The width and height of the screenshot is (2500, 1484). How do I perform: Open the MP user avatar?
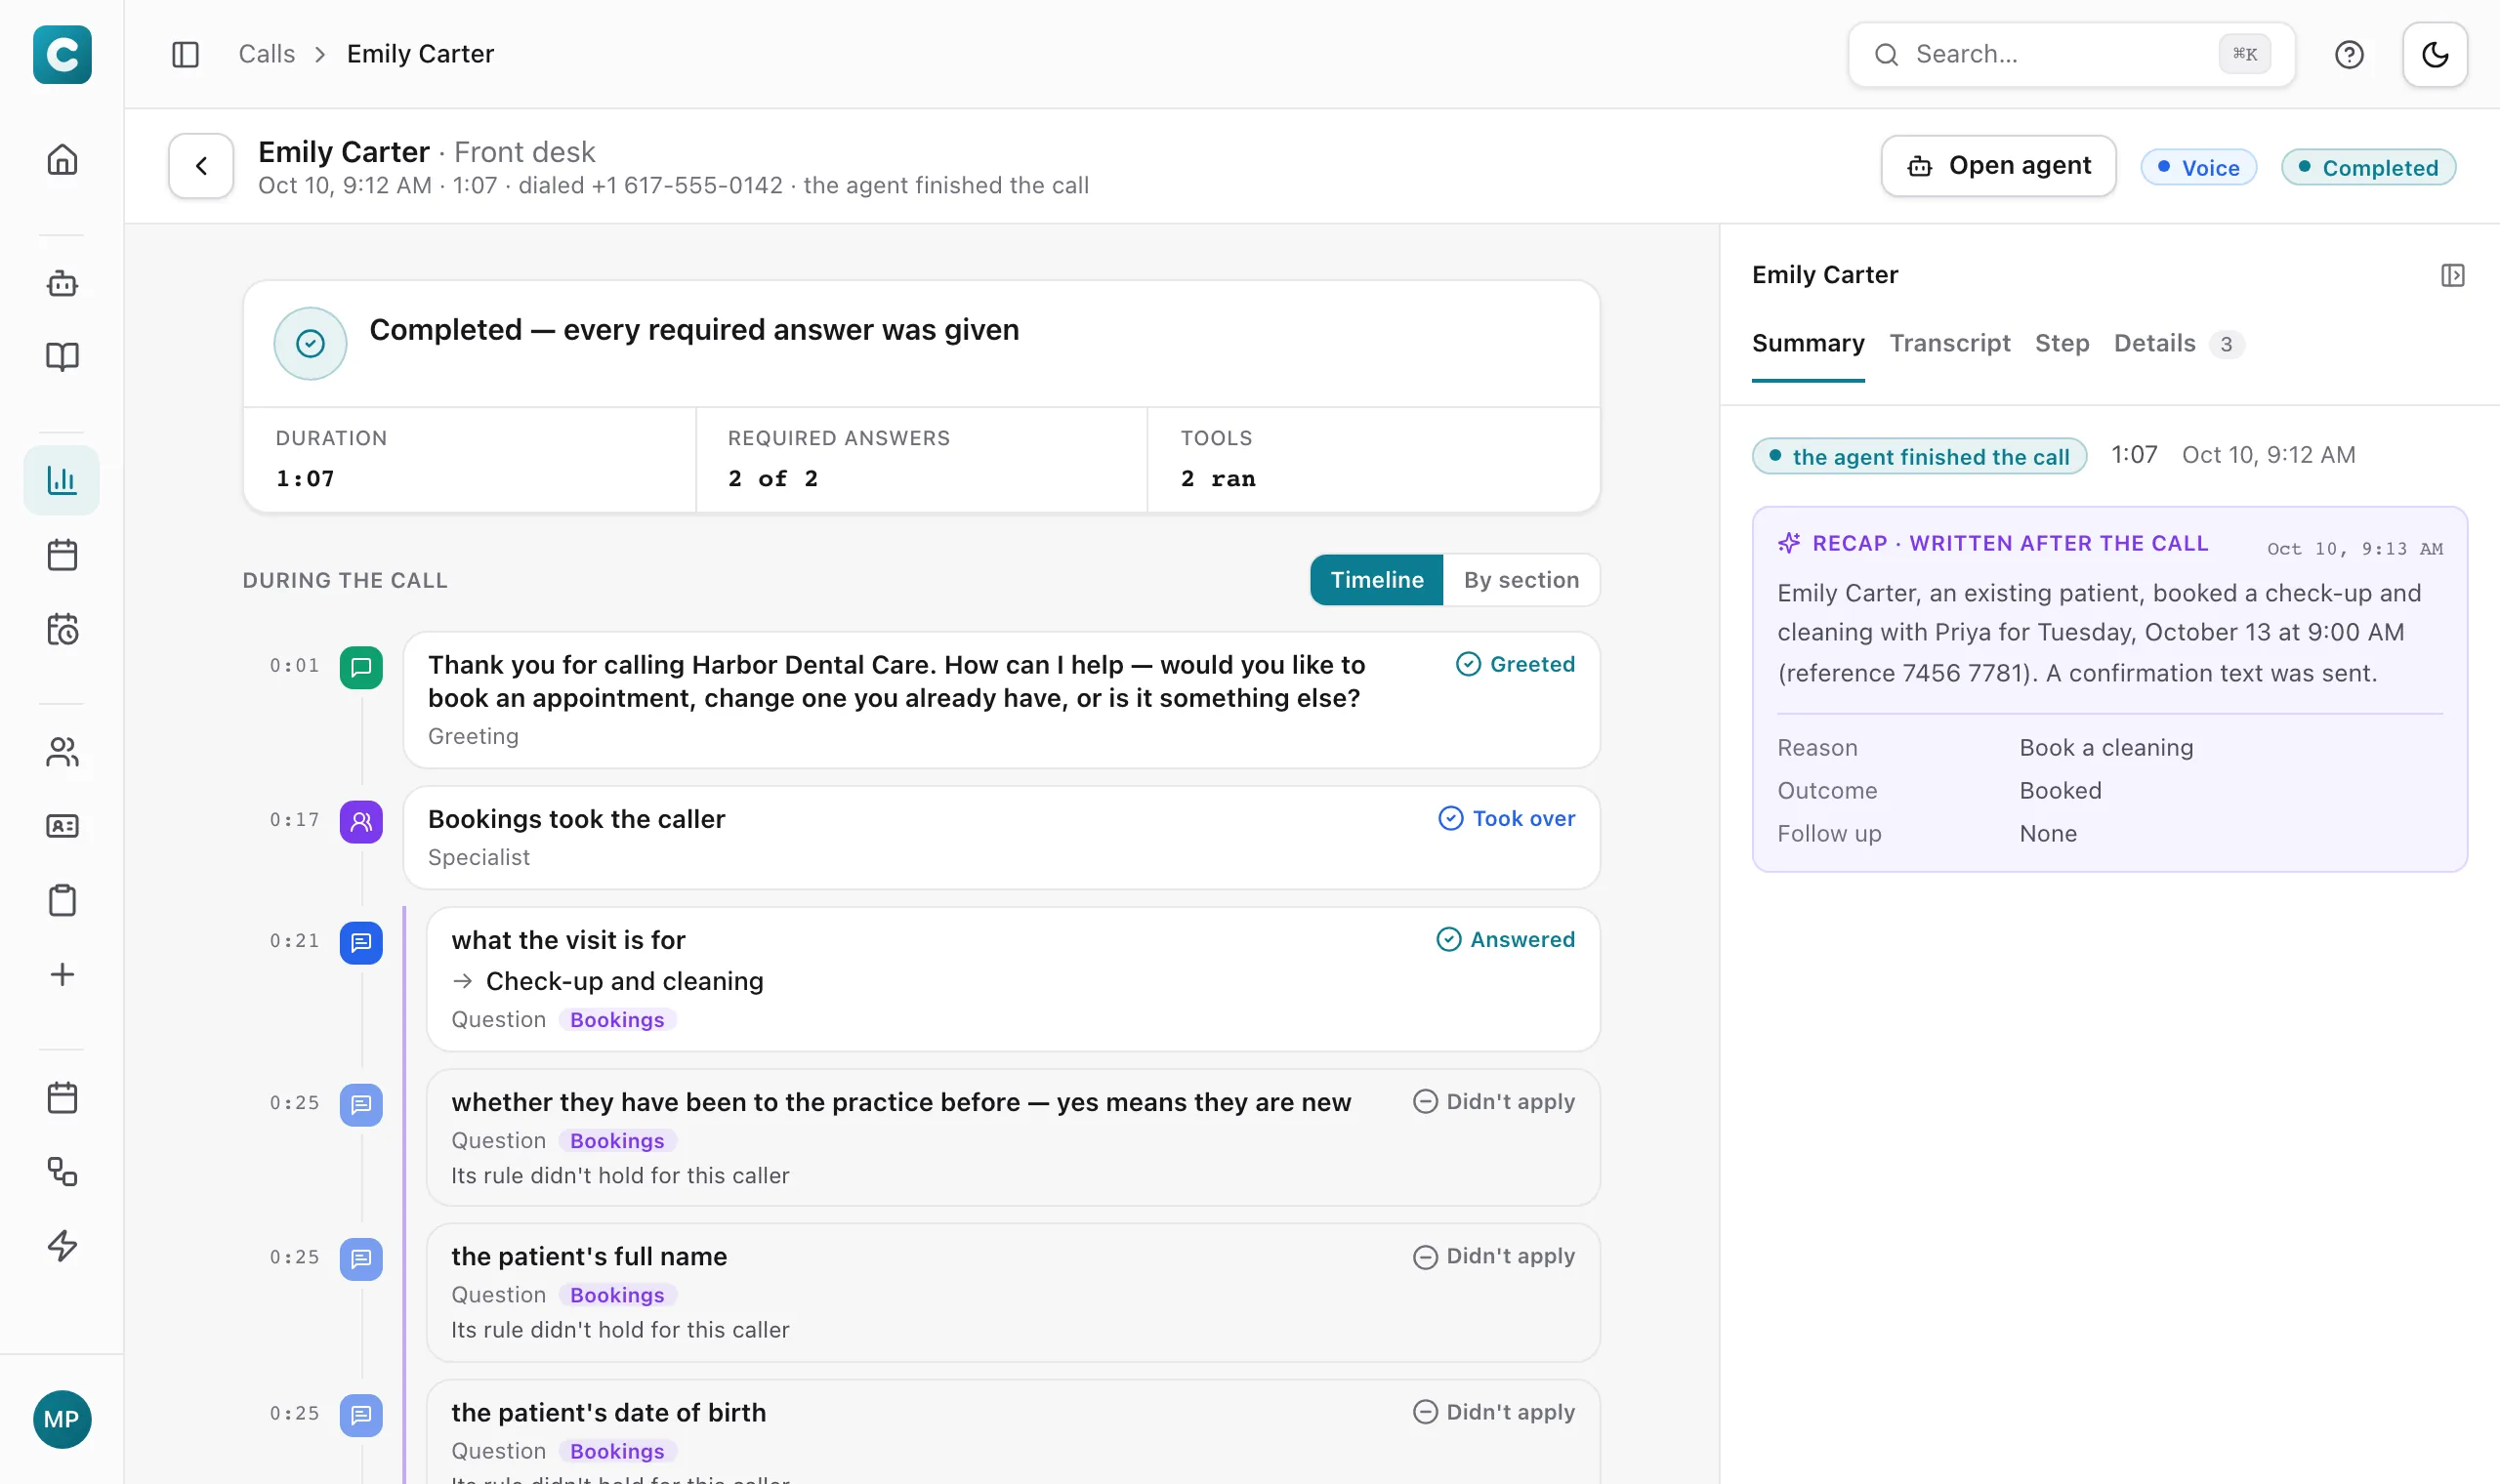[x=62, y=1419]
